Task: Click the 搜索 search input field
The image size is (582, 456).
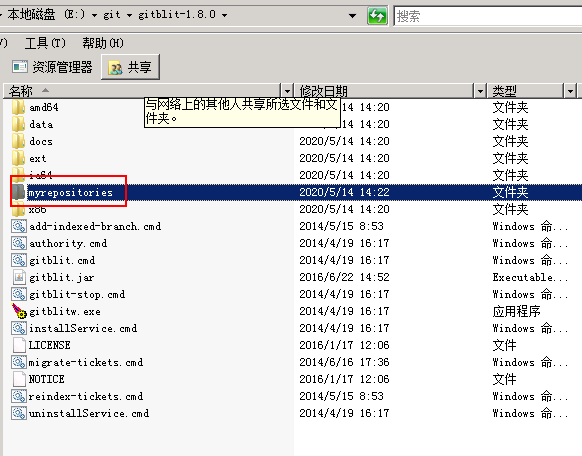Action: tap(488, 16)
